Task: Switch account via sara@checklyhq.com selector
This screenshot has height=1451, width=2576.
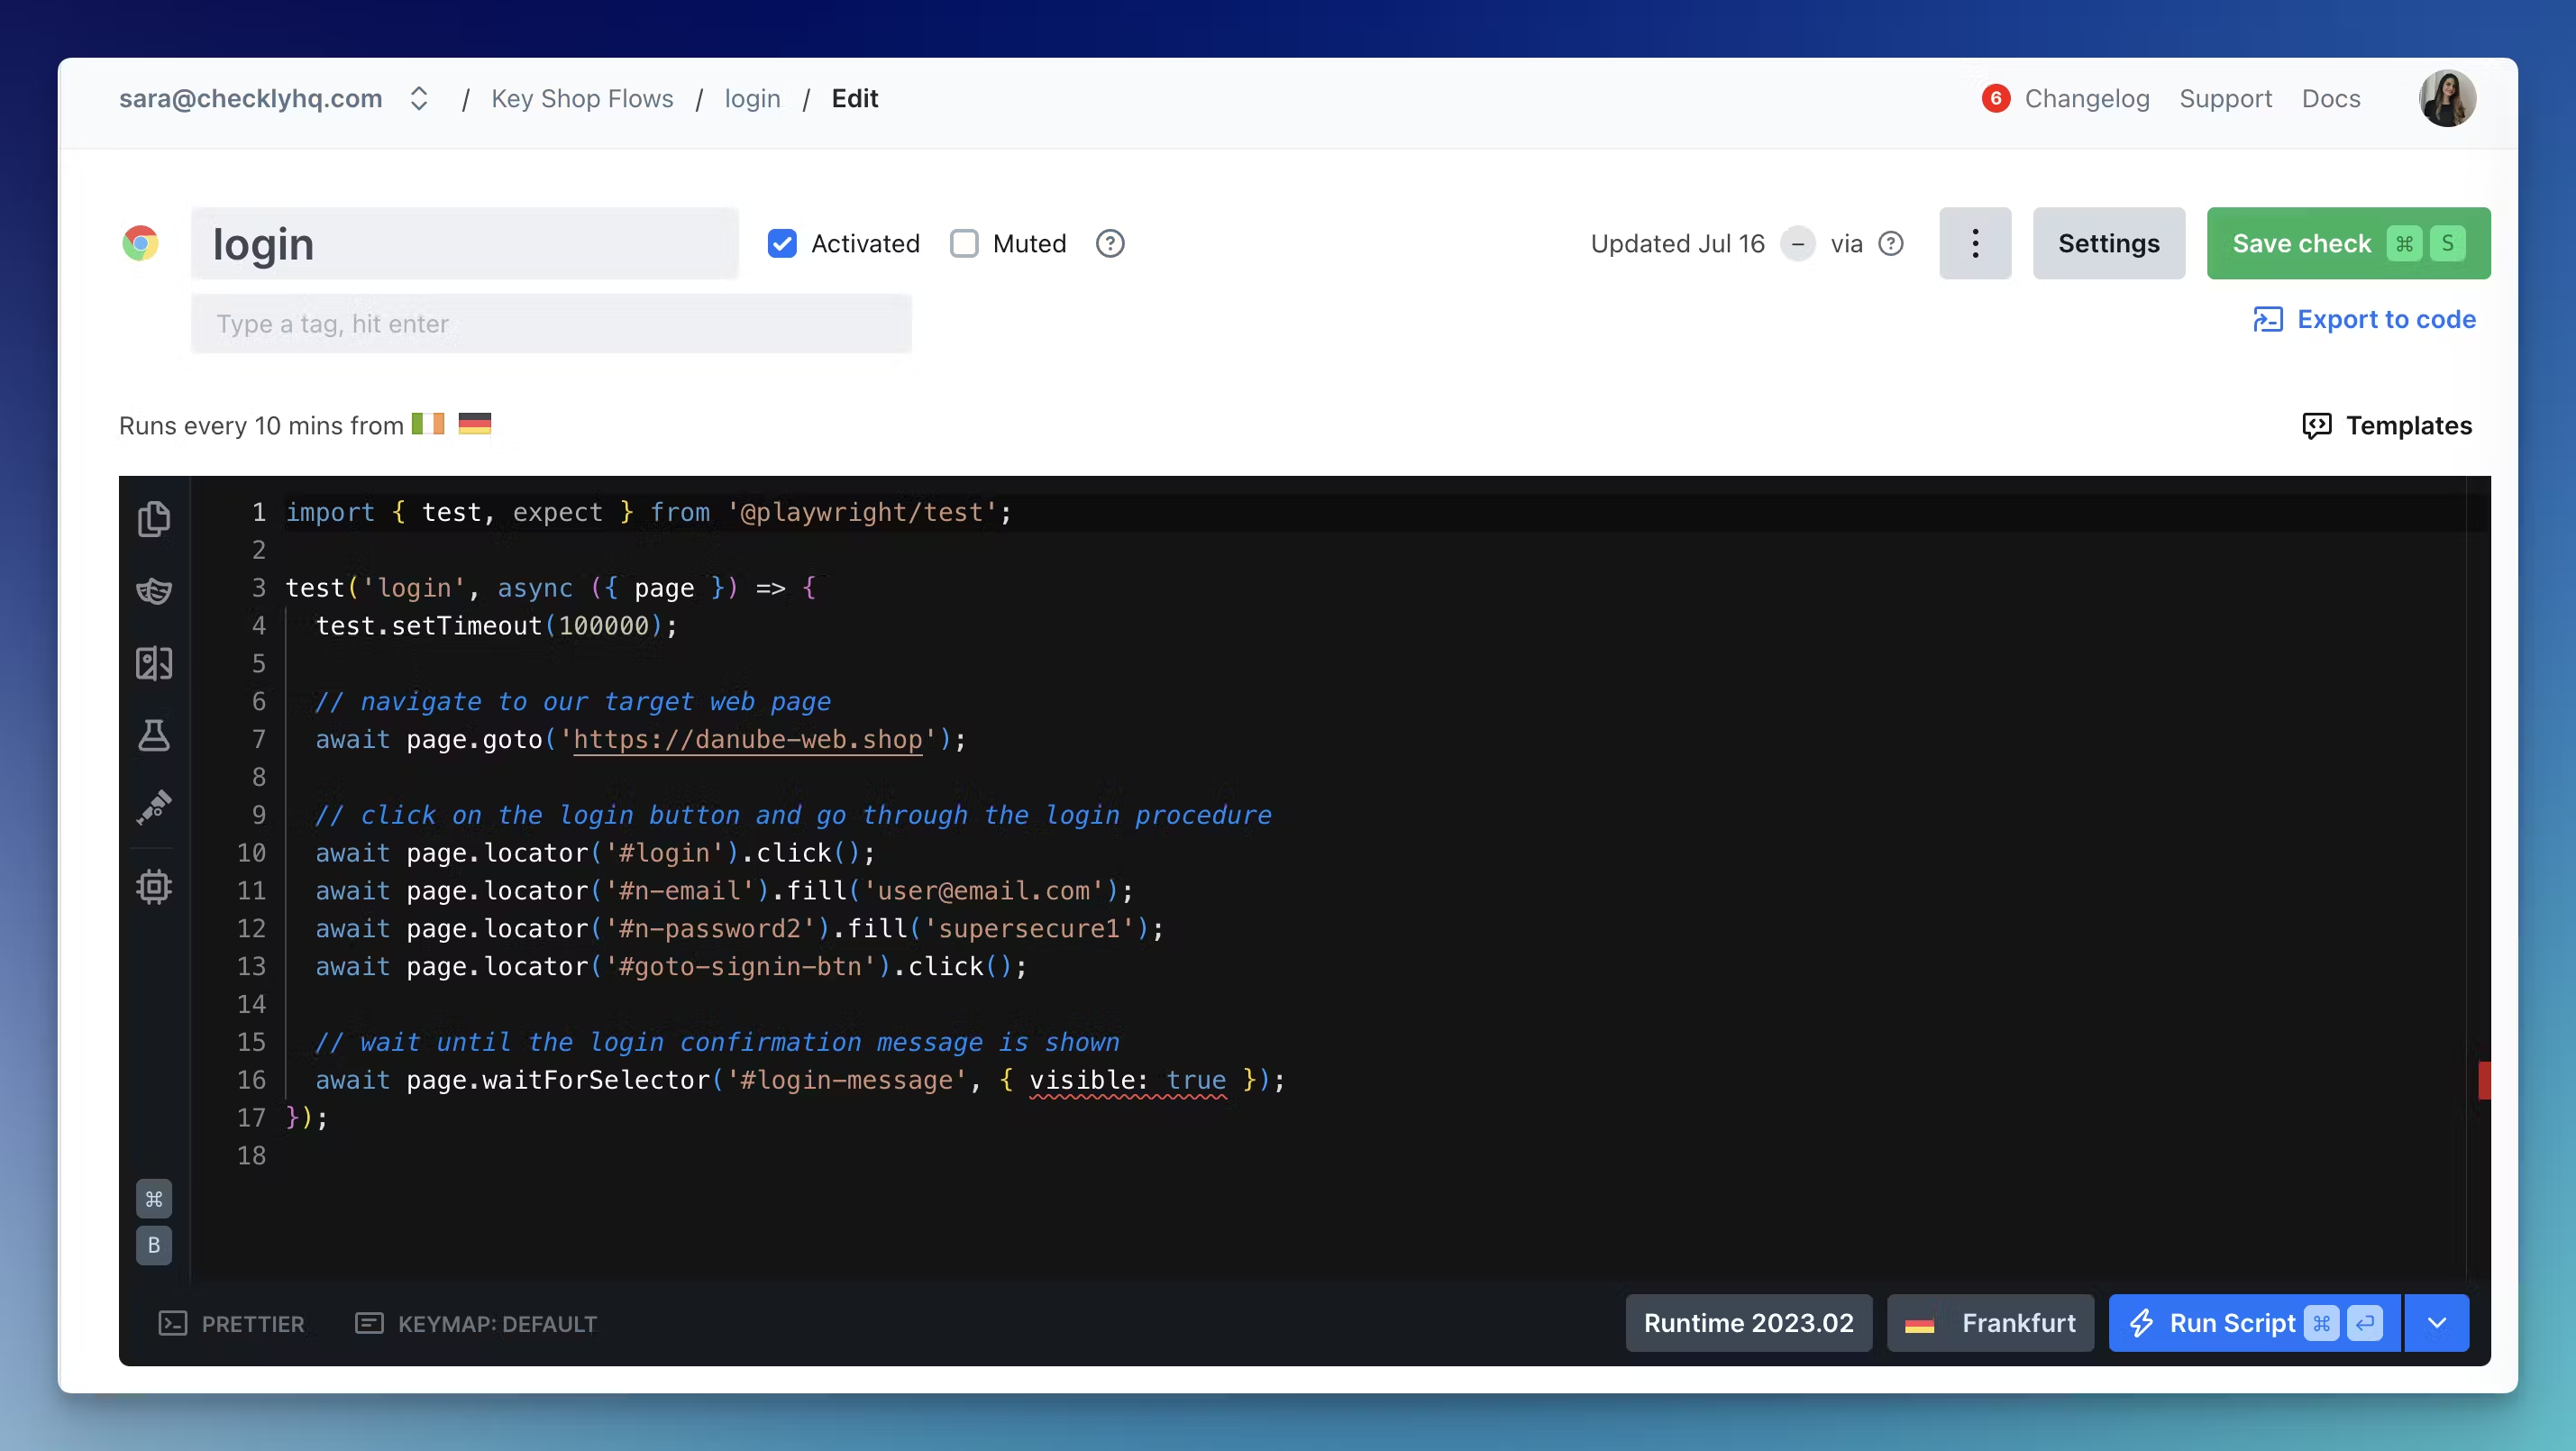Action: coord(274,98)
